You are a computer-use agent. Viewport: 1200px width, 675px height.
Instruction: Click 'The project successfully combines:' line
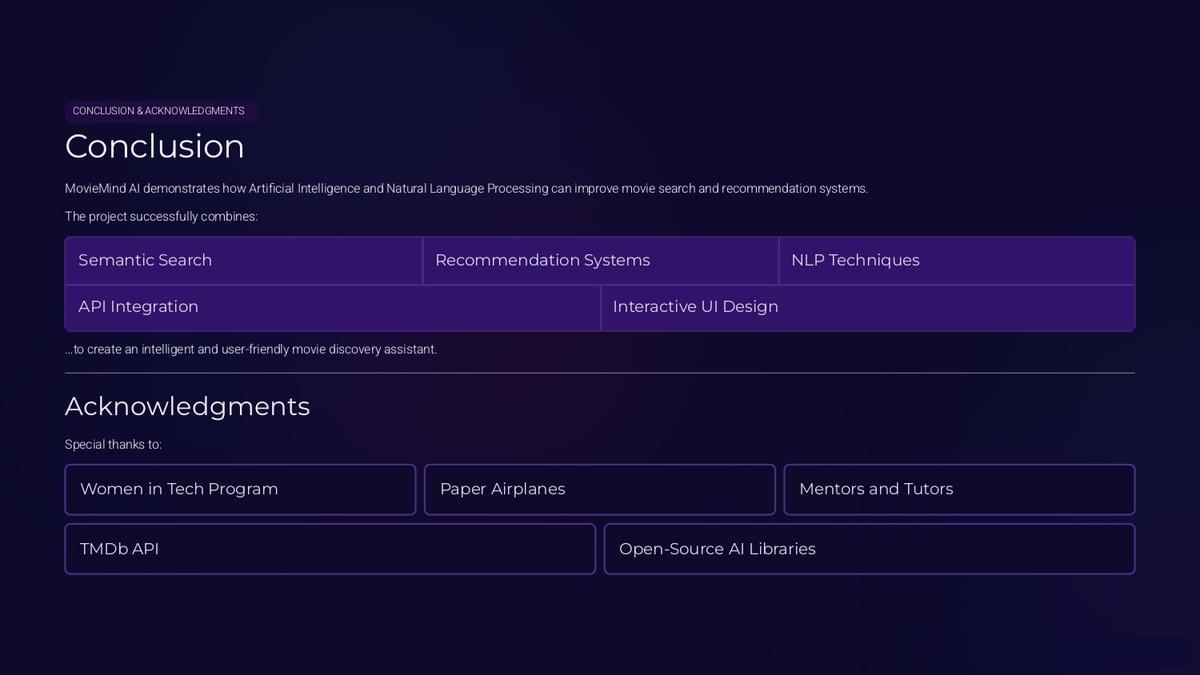click(162, 216)
